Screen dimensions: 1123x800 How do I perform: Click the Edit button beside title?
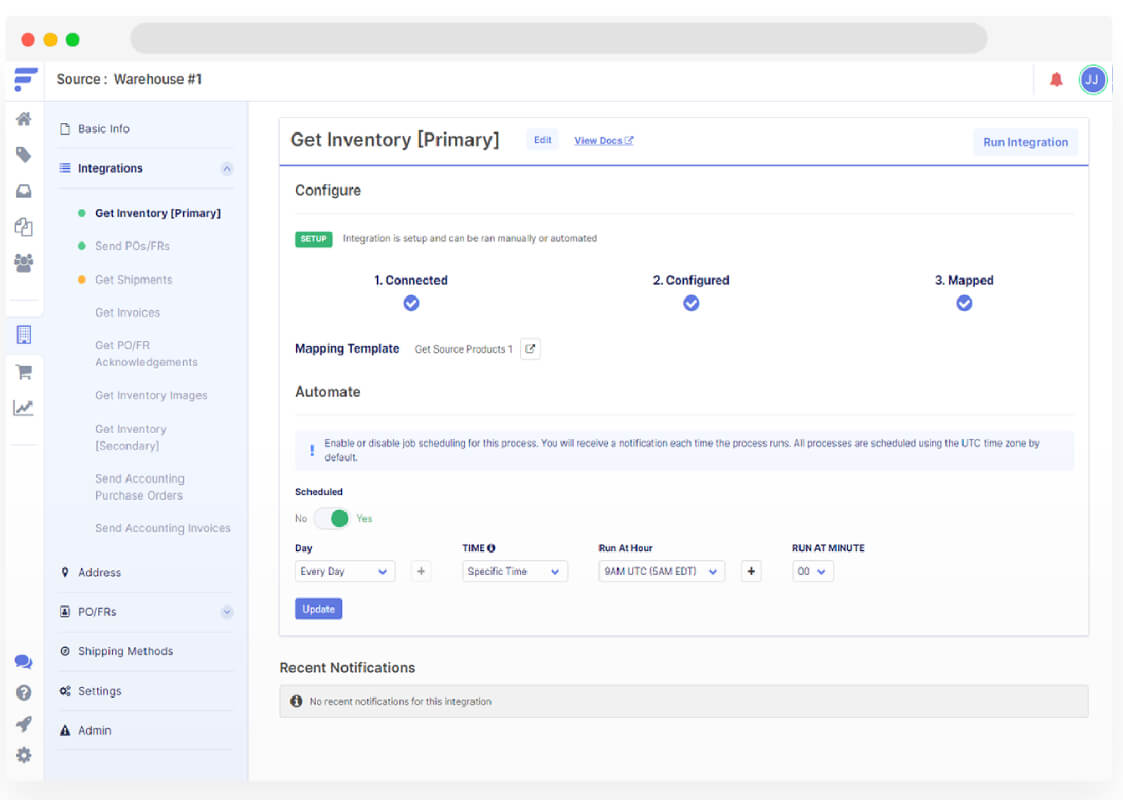(x=542, y=140)
